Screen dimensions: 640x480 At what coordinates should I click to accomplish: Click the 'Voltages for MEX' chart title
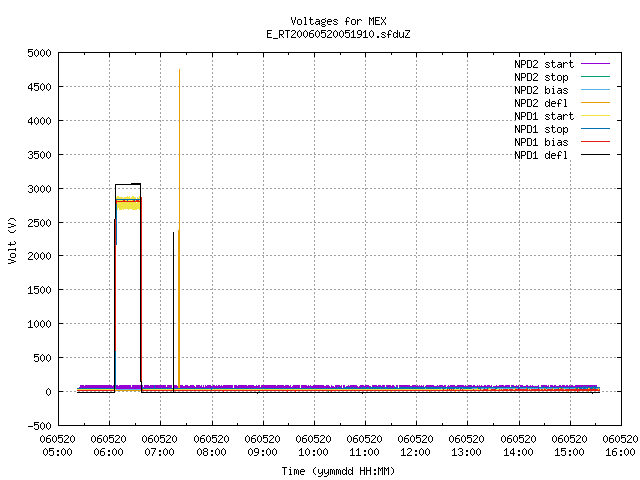pyautogui.click(x=338, y=21)
